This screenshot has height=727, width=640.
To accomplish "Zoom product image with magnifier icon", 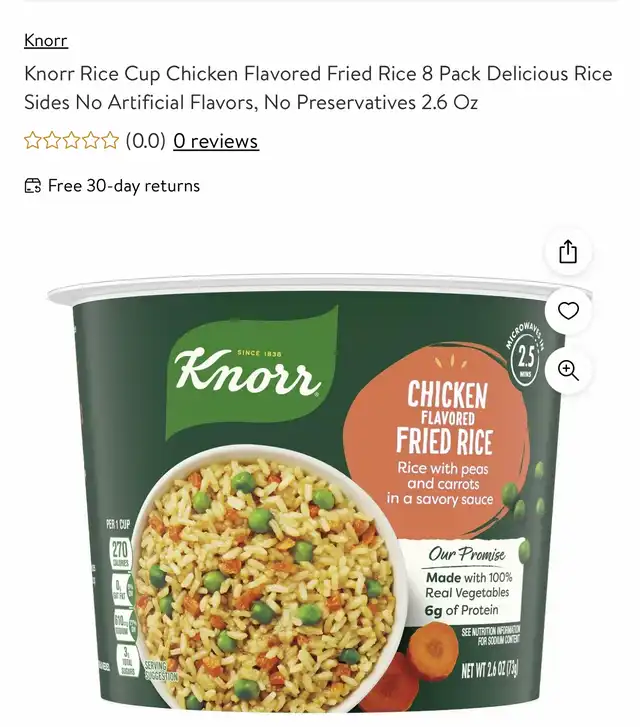I will point(568,370).
